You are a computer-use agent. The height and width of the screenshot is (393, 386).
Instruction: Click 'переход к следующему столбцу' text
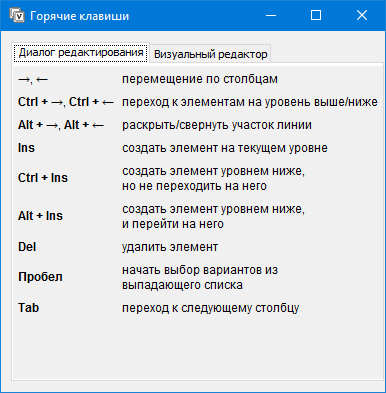click(211, 308)
